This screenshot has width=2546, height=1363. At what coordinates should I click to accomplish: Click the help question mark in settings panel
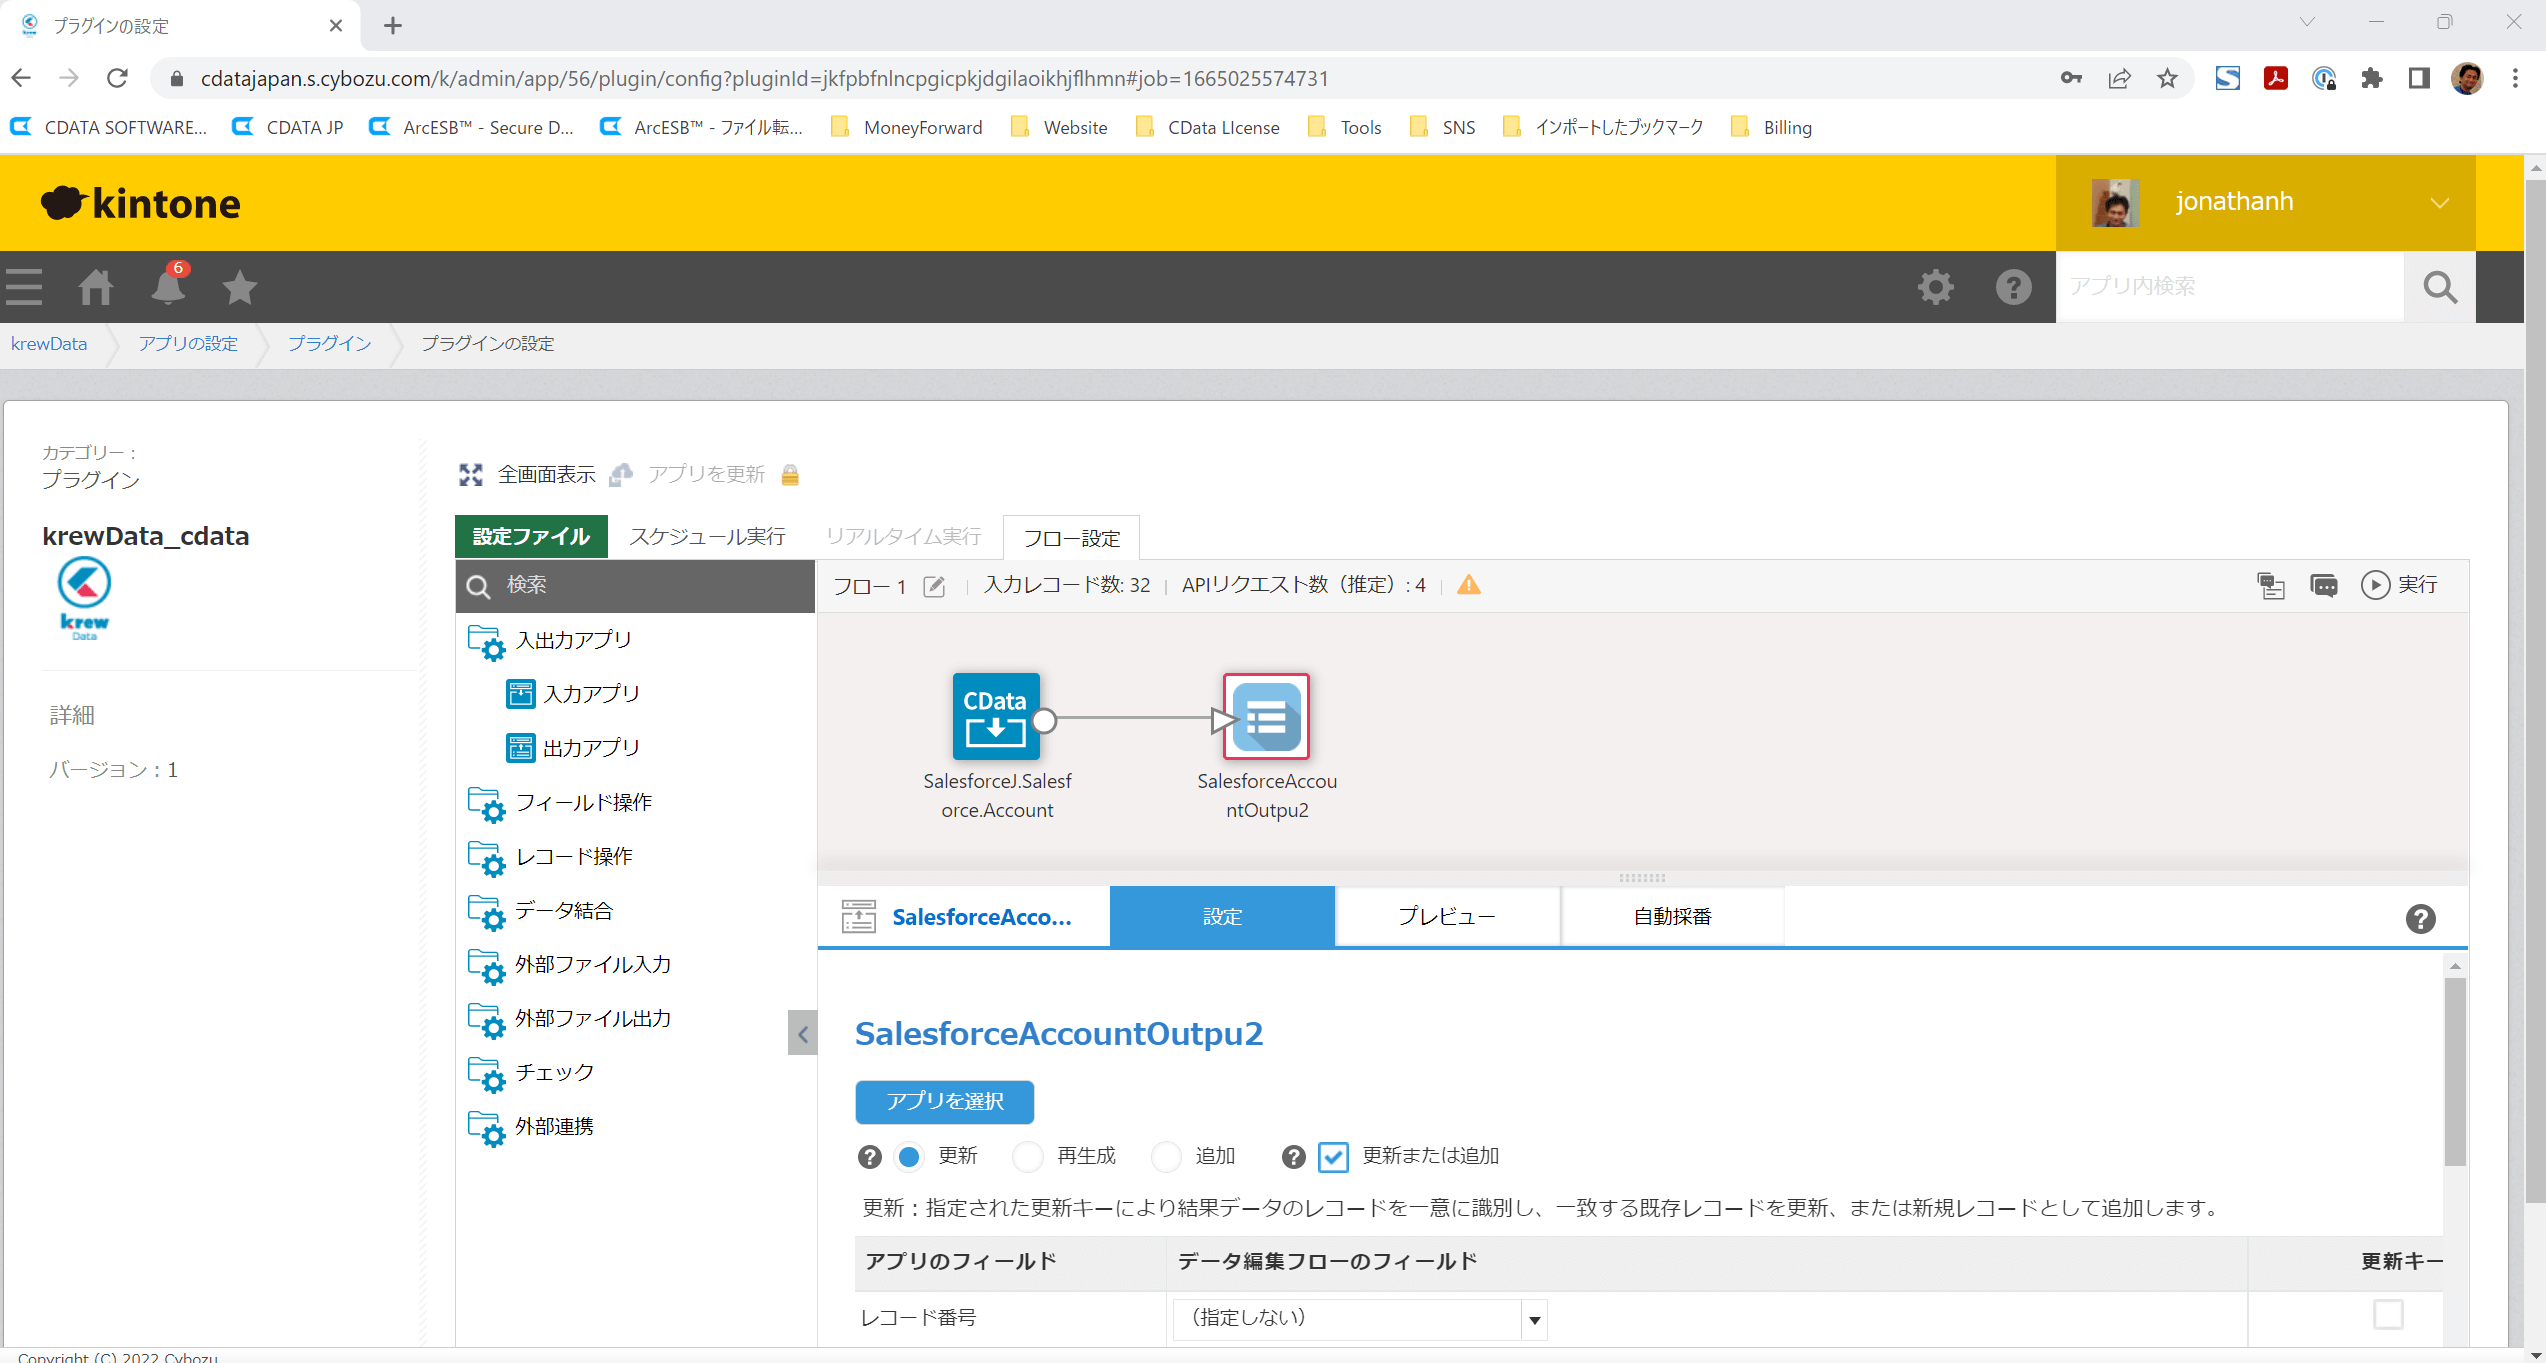[x=2420, y=918]
